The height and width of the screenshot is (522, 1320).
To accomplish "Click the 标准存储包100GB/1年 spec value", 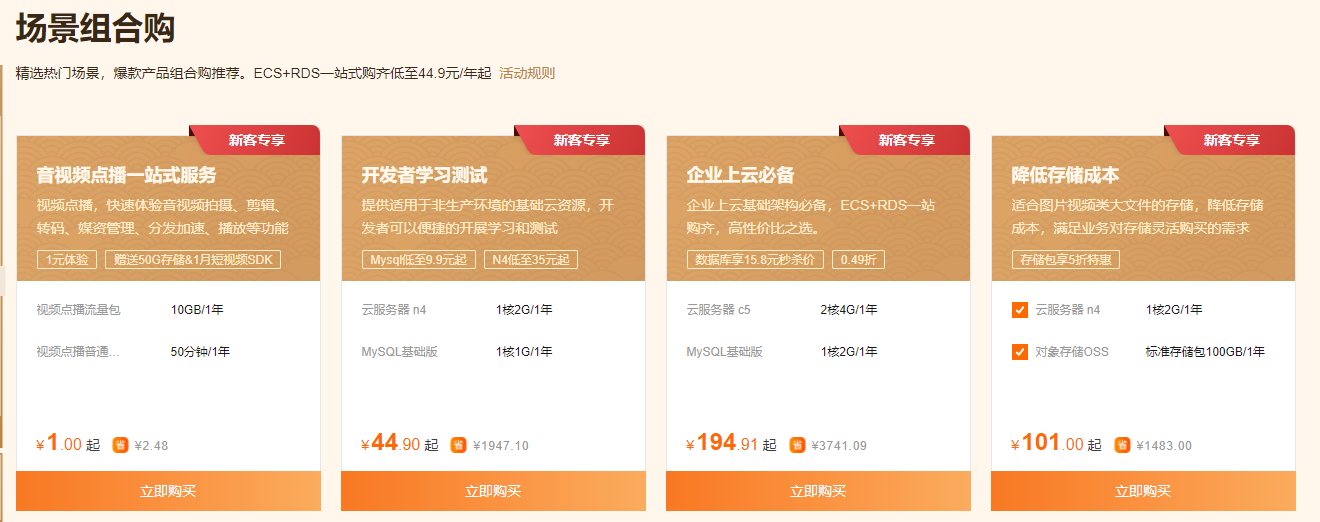I will click(x=1205, y=352).
